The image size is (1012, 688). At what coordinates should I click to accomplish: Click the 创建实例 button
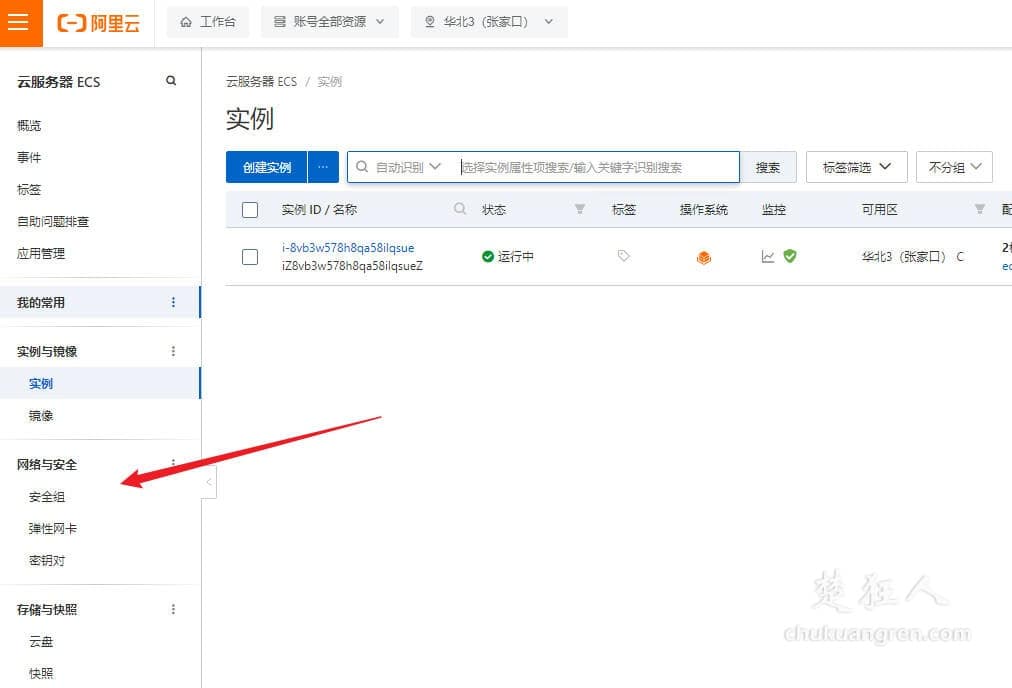(266, 167)
